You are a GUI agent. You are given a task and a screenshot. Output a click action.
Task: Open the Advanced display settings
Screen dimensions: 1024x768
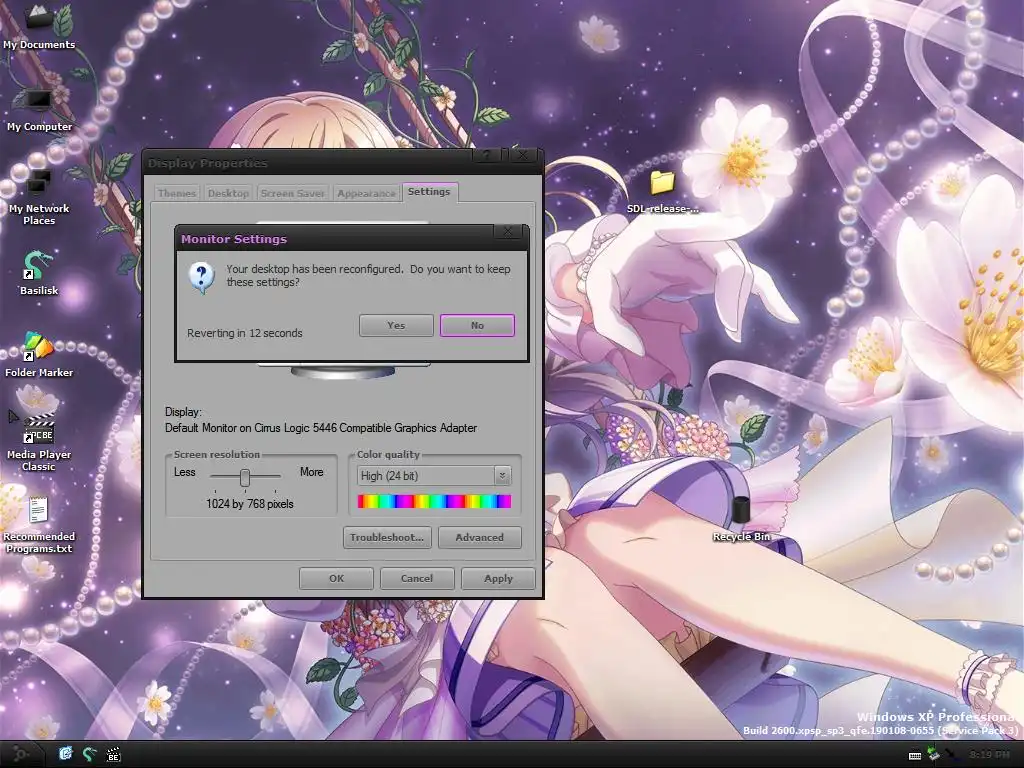click(479, 537)
